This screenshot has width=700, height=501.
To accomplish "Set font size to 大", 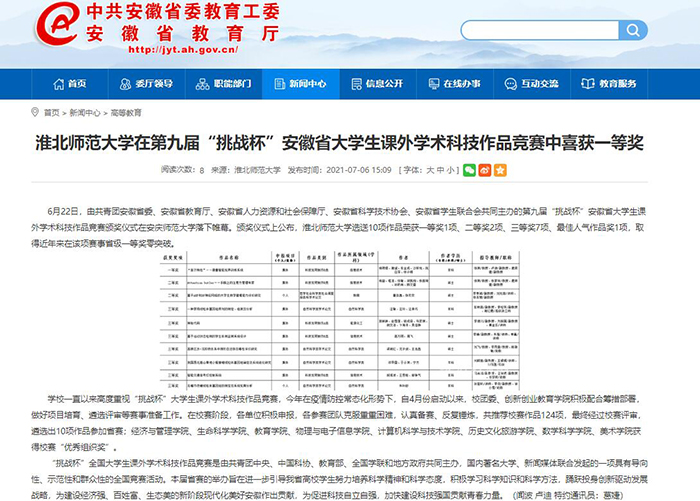I will pos(430,170).
